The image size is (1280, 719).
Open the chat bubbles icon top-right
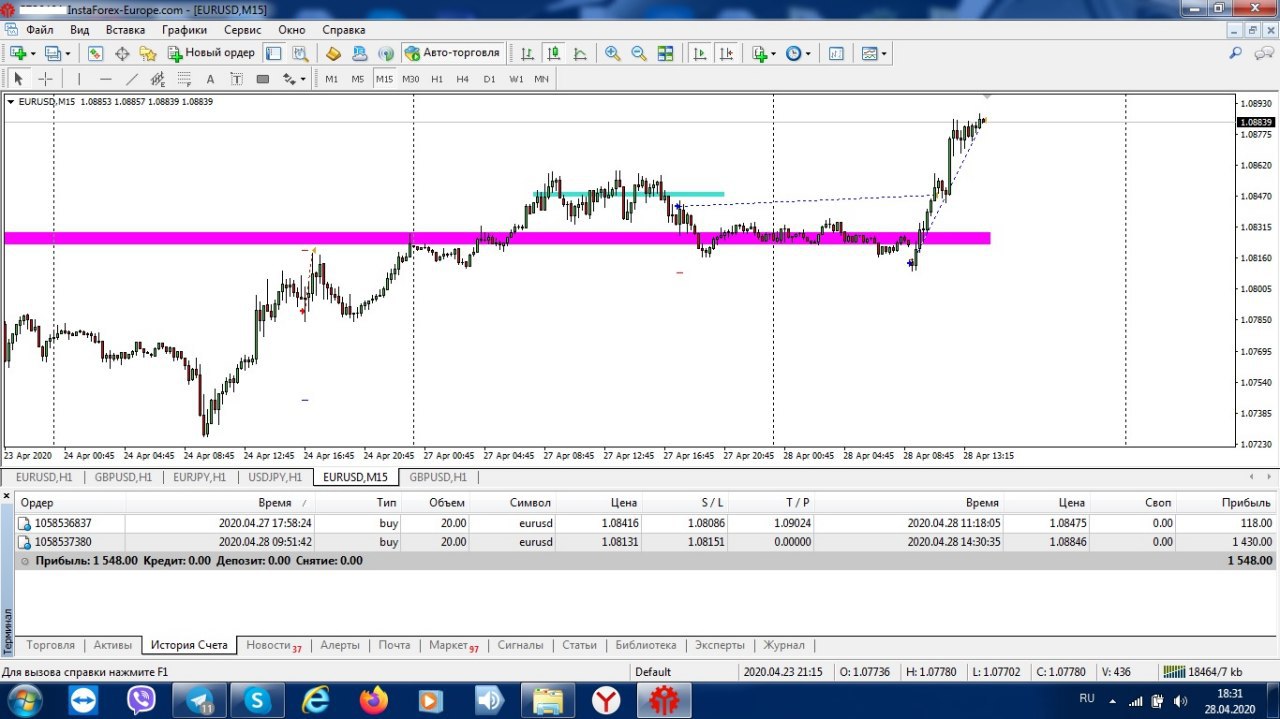1262,53
